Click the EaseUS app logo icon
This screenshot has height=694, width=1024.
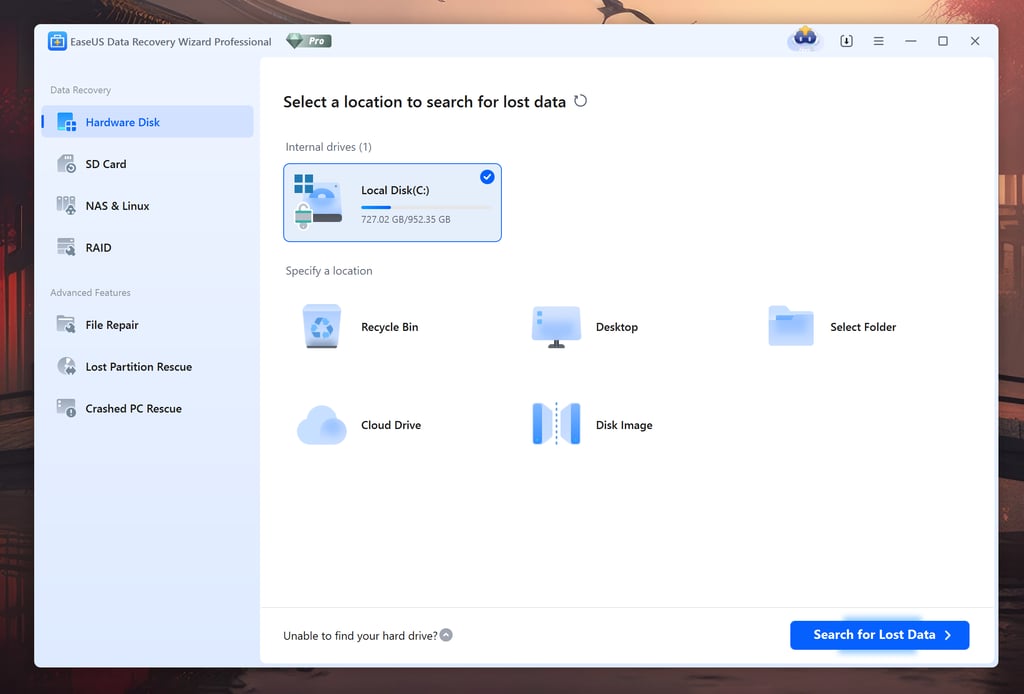point(57,41)
